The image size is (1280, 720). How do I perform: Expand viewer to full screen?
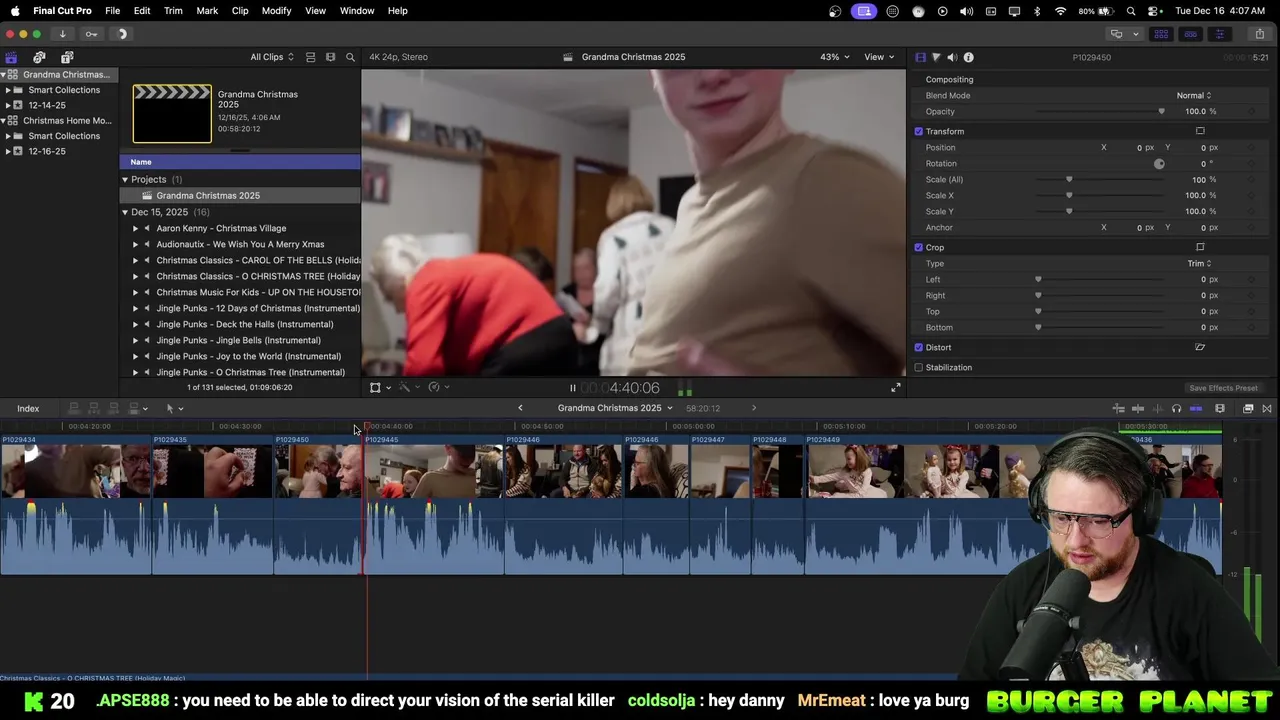(x=896, y=388)
